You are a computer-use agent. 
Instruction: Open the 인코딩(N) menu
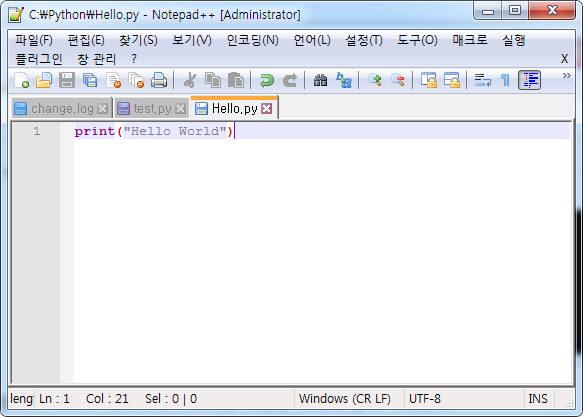[x=252, y=40]
